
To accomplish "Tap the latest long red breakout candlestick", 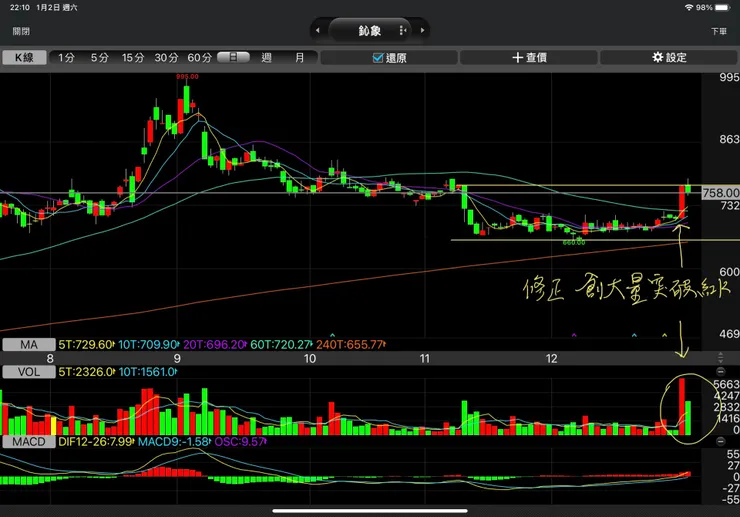I will coord(682,202).
